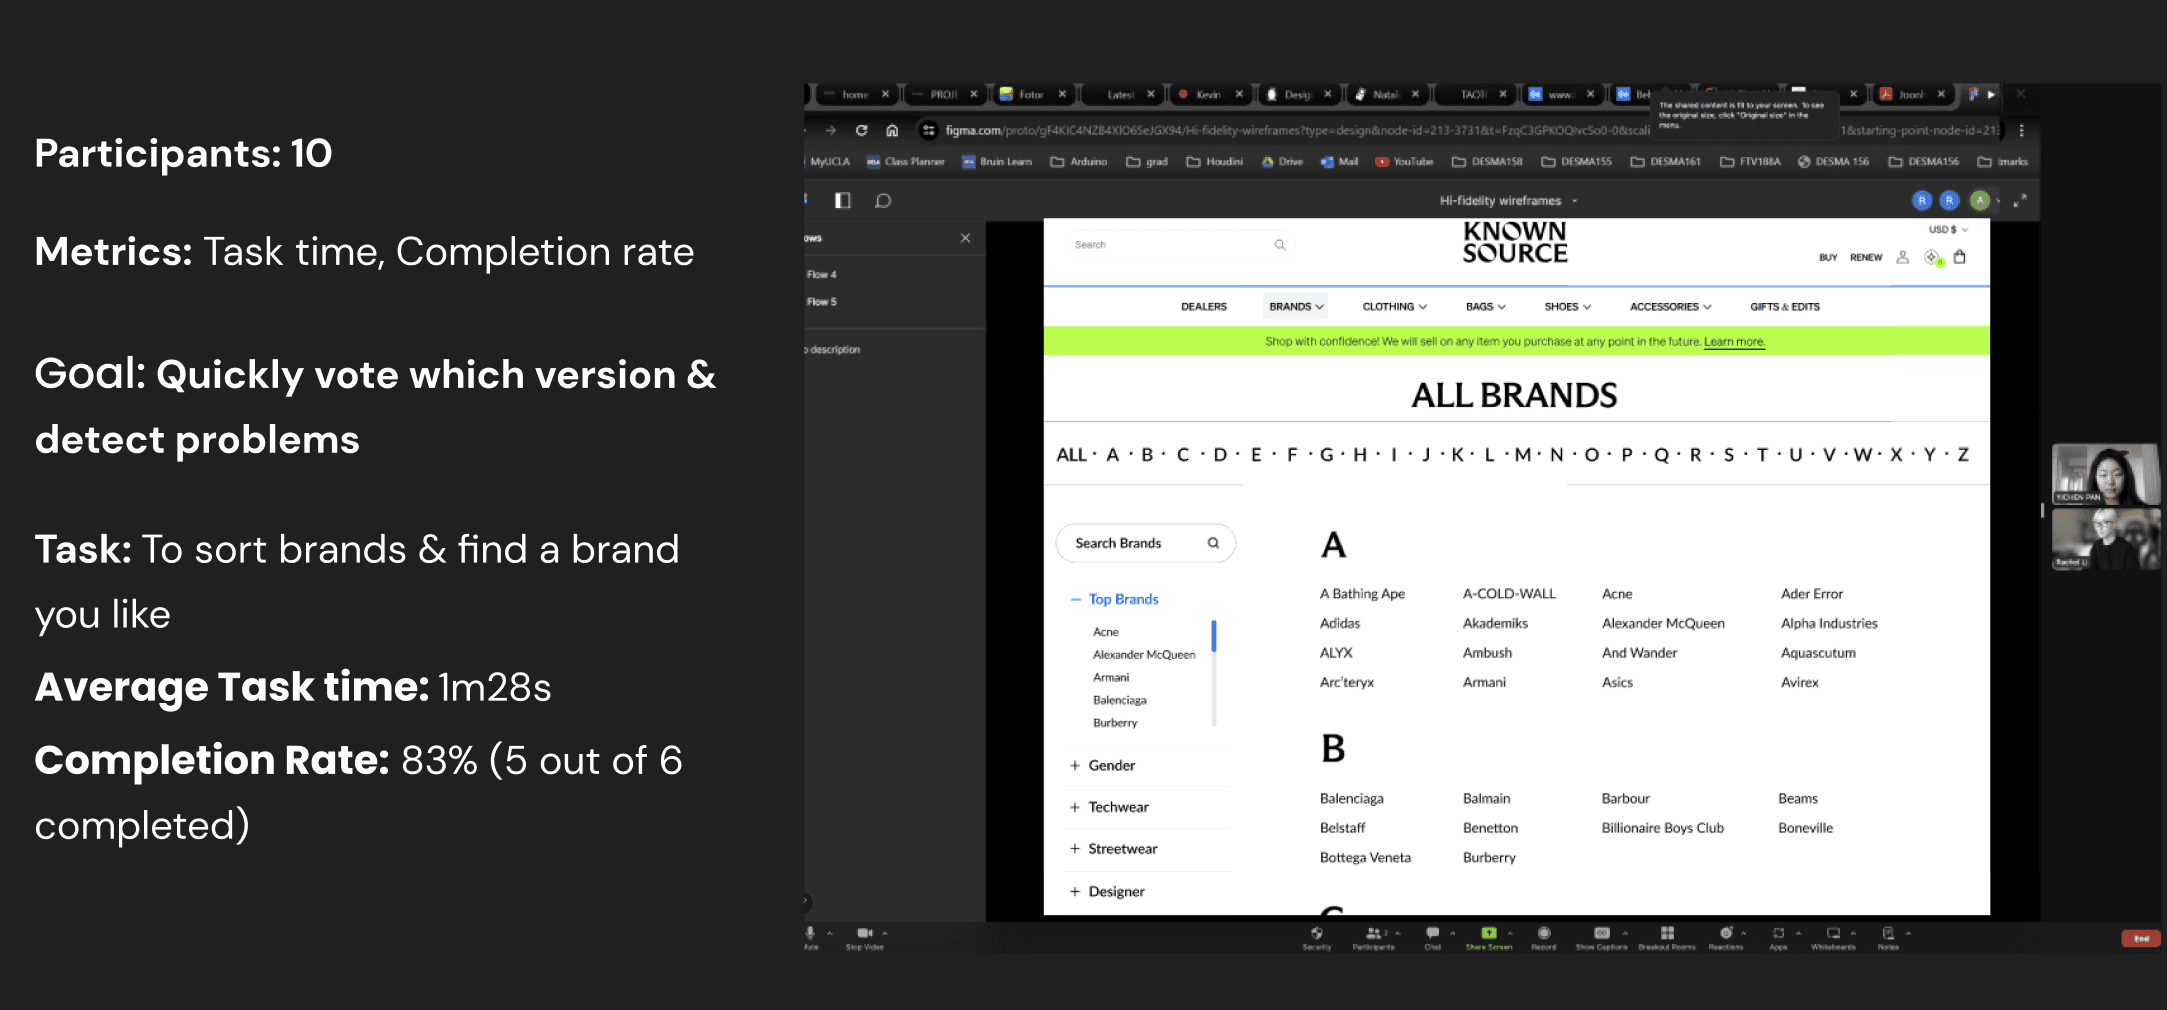Select Flow 4 in the flows list

(x=822, y=274)
